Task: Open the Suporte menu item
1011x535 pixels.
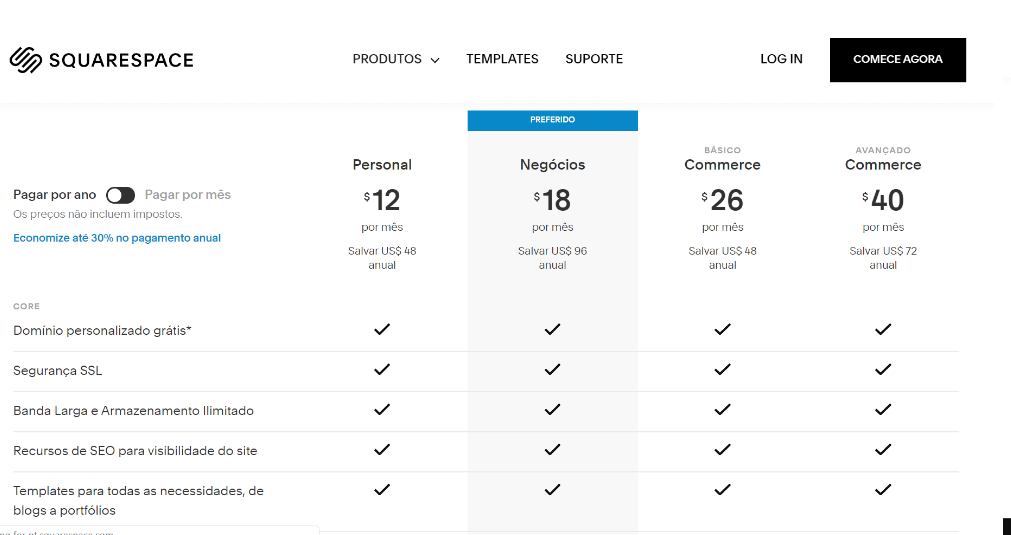Action: pyautogui.click(x=594, y=59)
